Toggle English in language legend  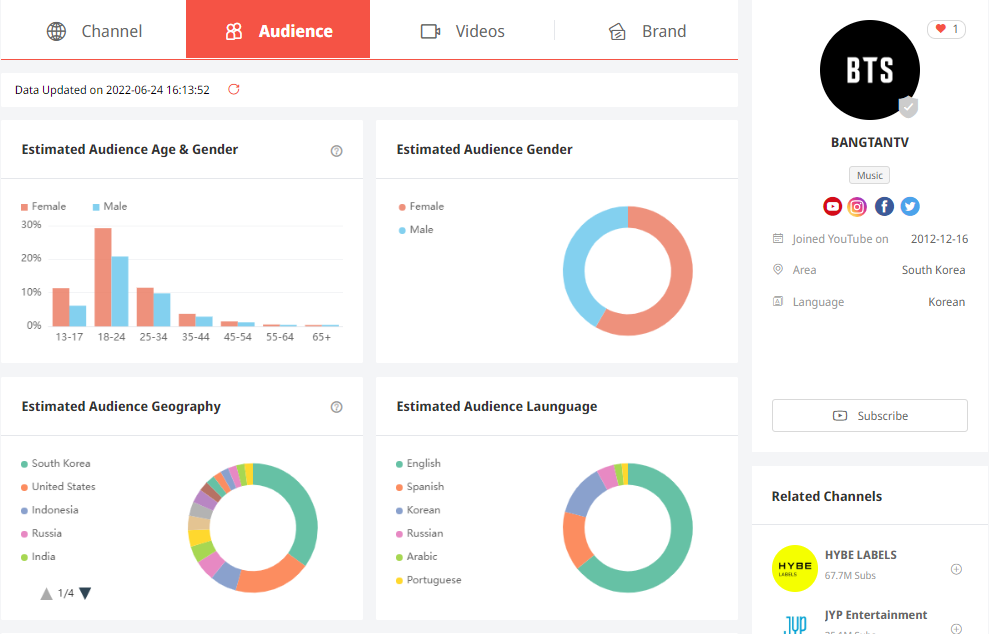pos(418,464)
